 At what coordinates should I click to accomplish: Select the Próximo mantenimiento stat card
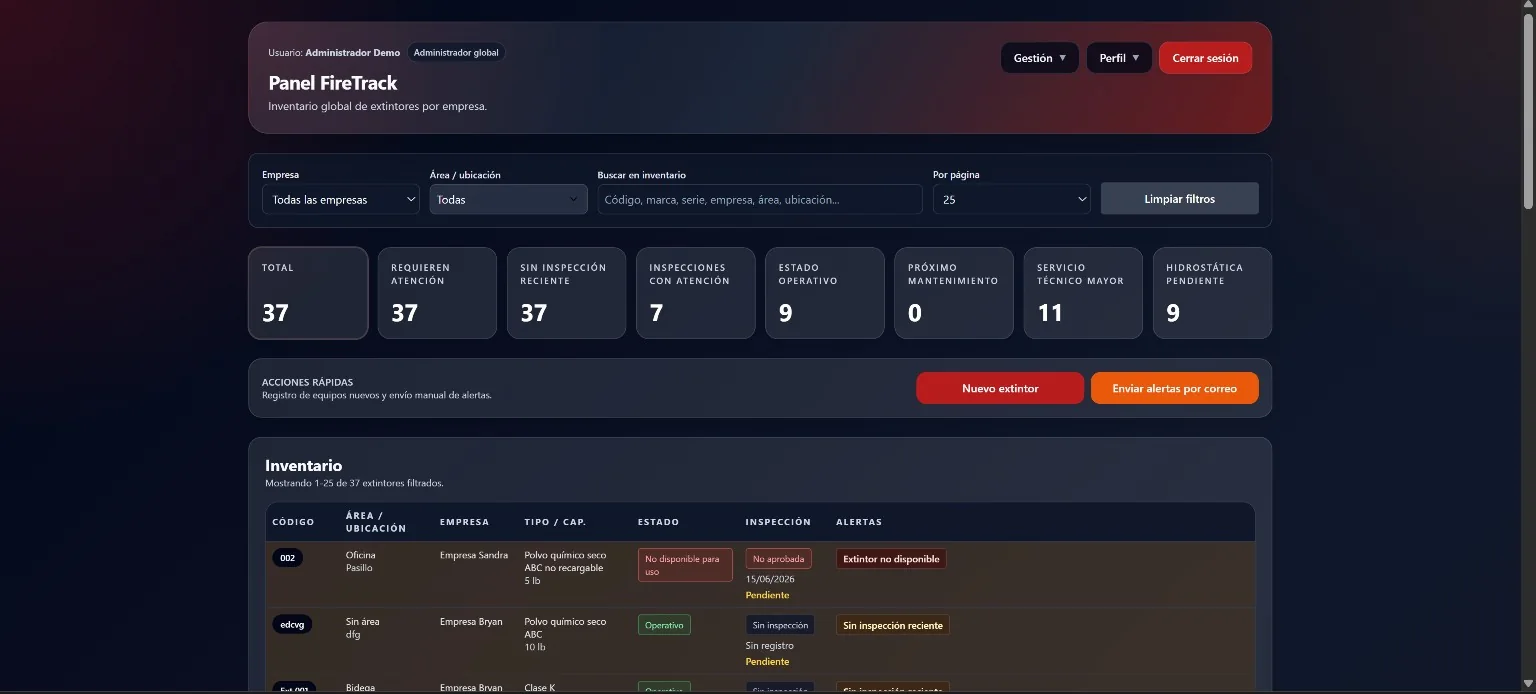(954, 293)
